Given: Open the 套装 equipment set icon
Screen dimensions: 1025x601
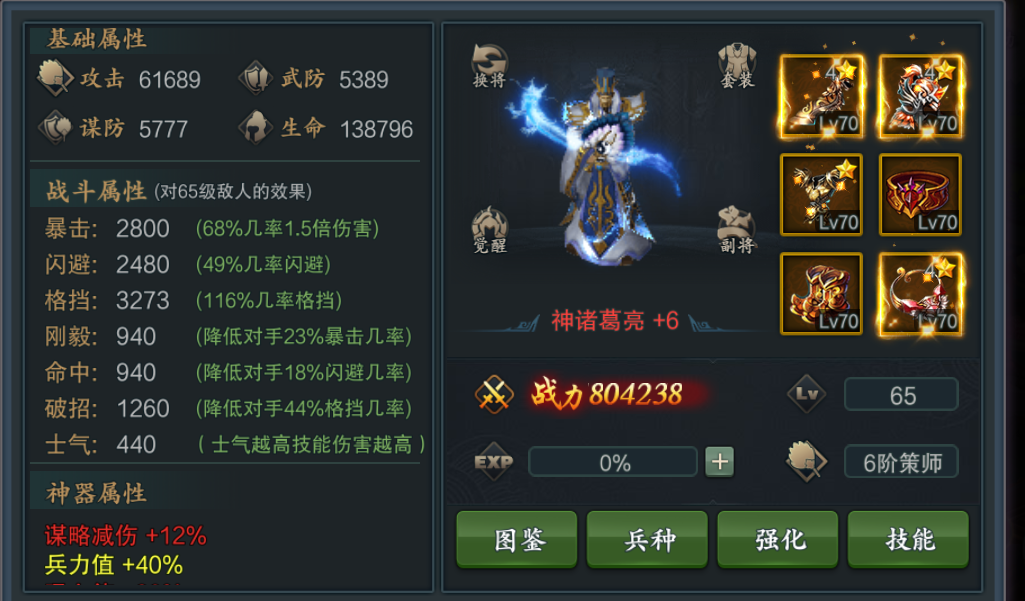Looking at the screenshot, I should coord(737,66).
